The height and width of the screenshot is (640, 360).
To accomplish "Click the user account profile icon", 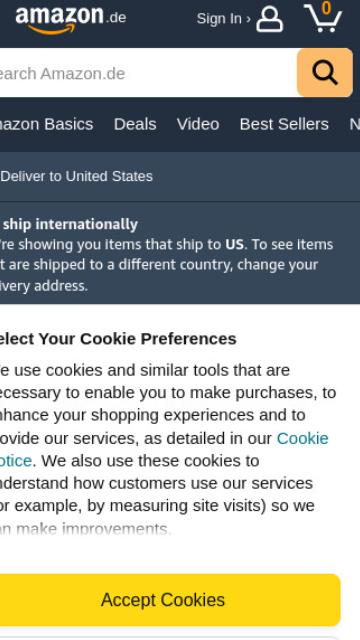I will 269,19.
